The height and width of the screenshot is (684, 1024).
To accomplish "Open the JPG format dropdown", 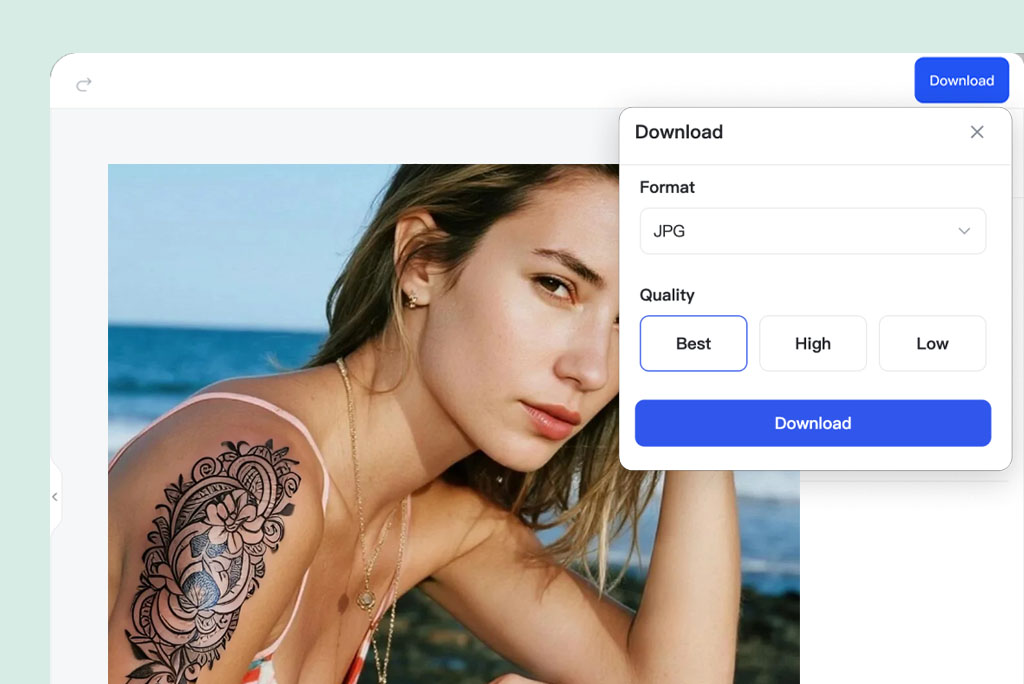I will [x=812, y=231].
